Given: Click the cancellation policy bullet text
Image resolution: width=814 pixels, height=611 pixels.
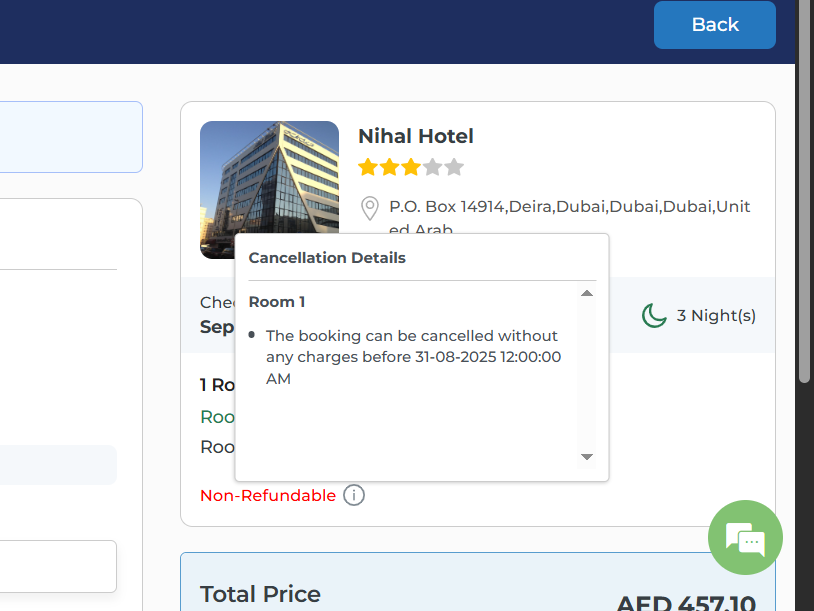Looking at the screenshot, I should click(x=412, y=357).
